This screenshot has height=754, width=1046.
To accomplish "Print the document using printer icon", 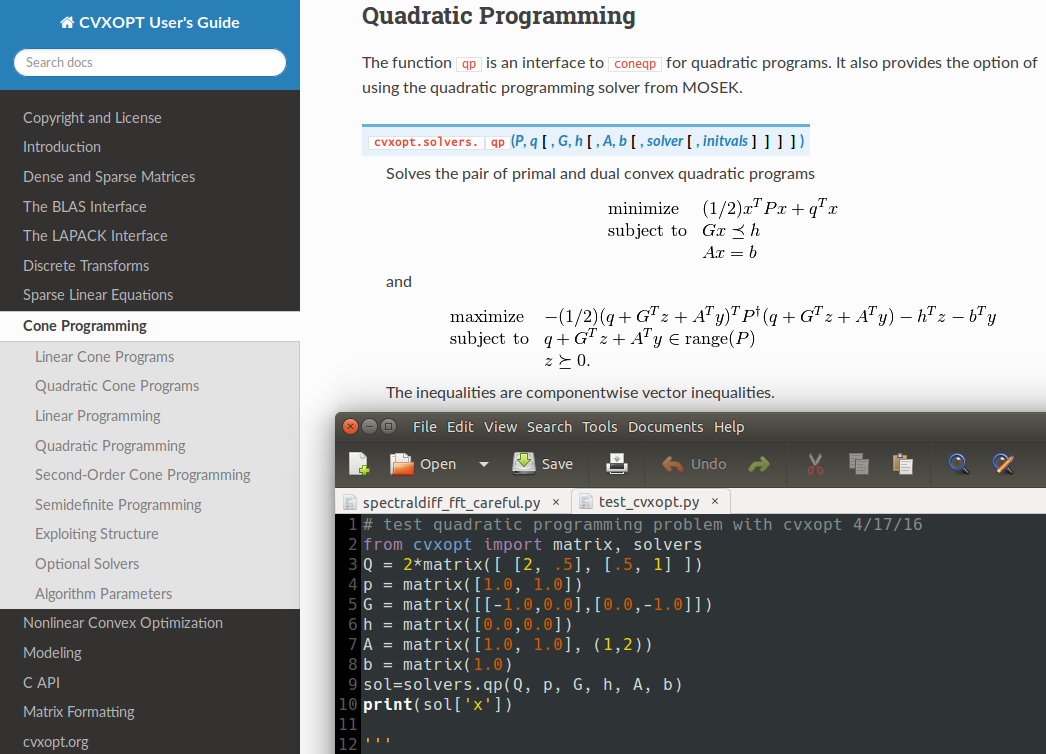I will tap(617, 464).
